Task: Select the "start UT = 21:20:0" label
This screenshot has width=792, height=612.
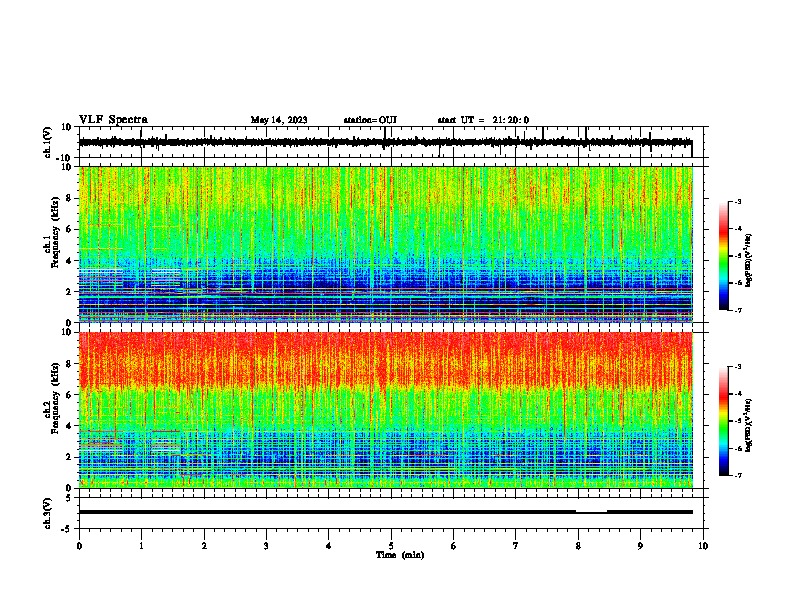Action: click(483, 120)
